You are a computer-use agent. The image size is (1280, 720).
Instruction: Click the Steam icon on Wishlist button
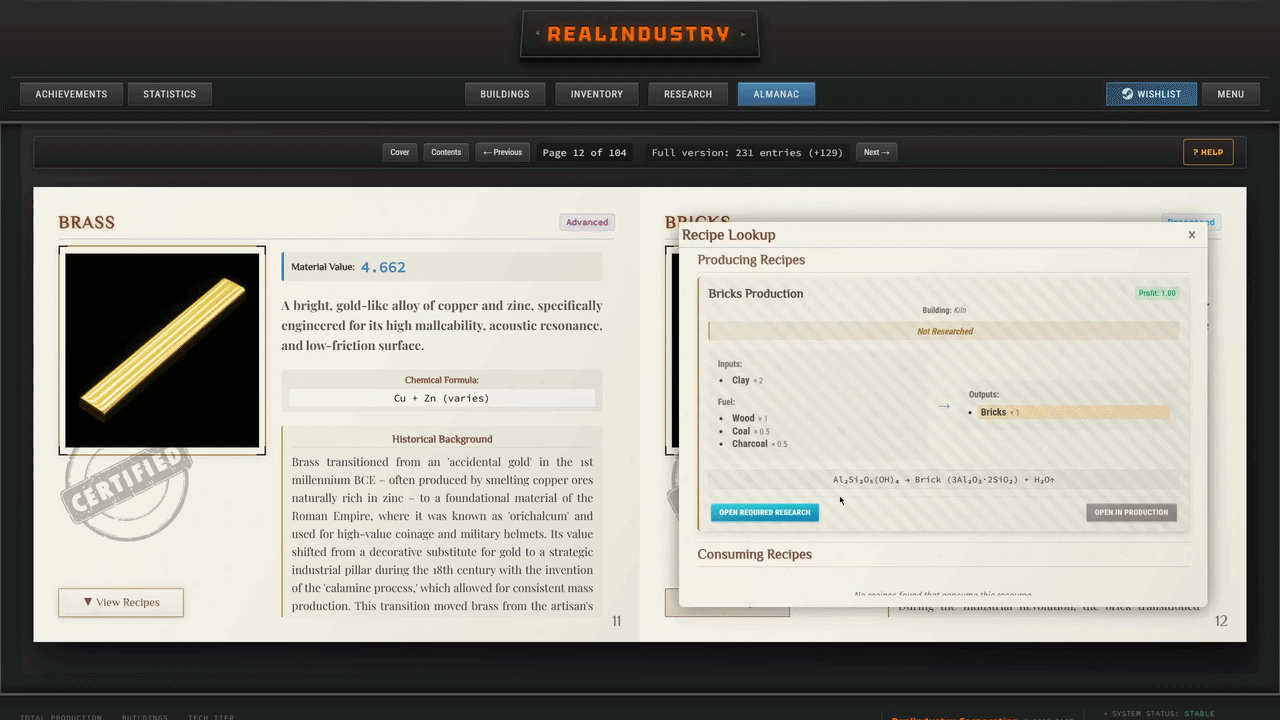1127,94
